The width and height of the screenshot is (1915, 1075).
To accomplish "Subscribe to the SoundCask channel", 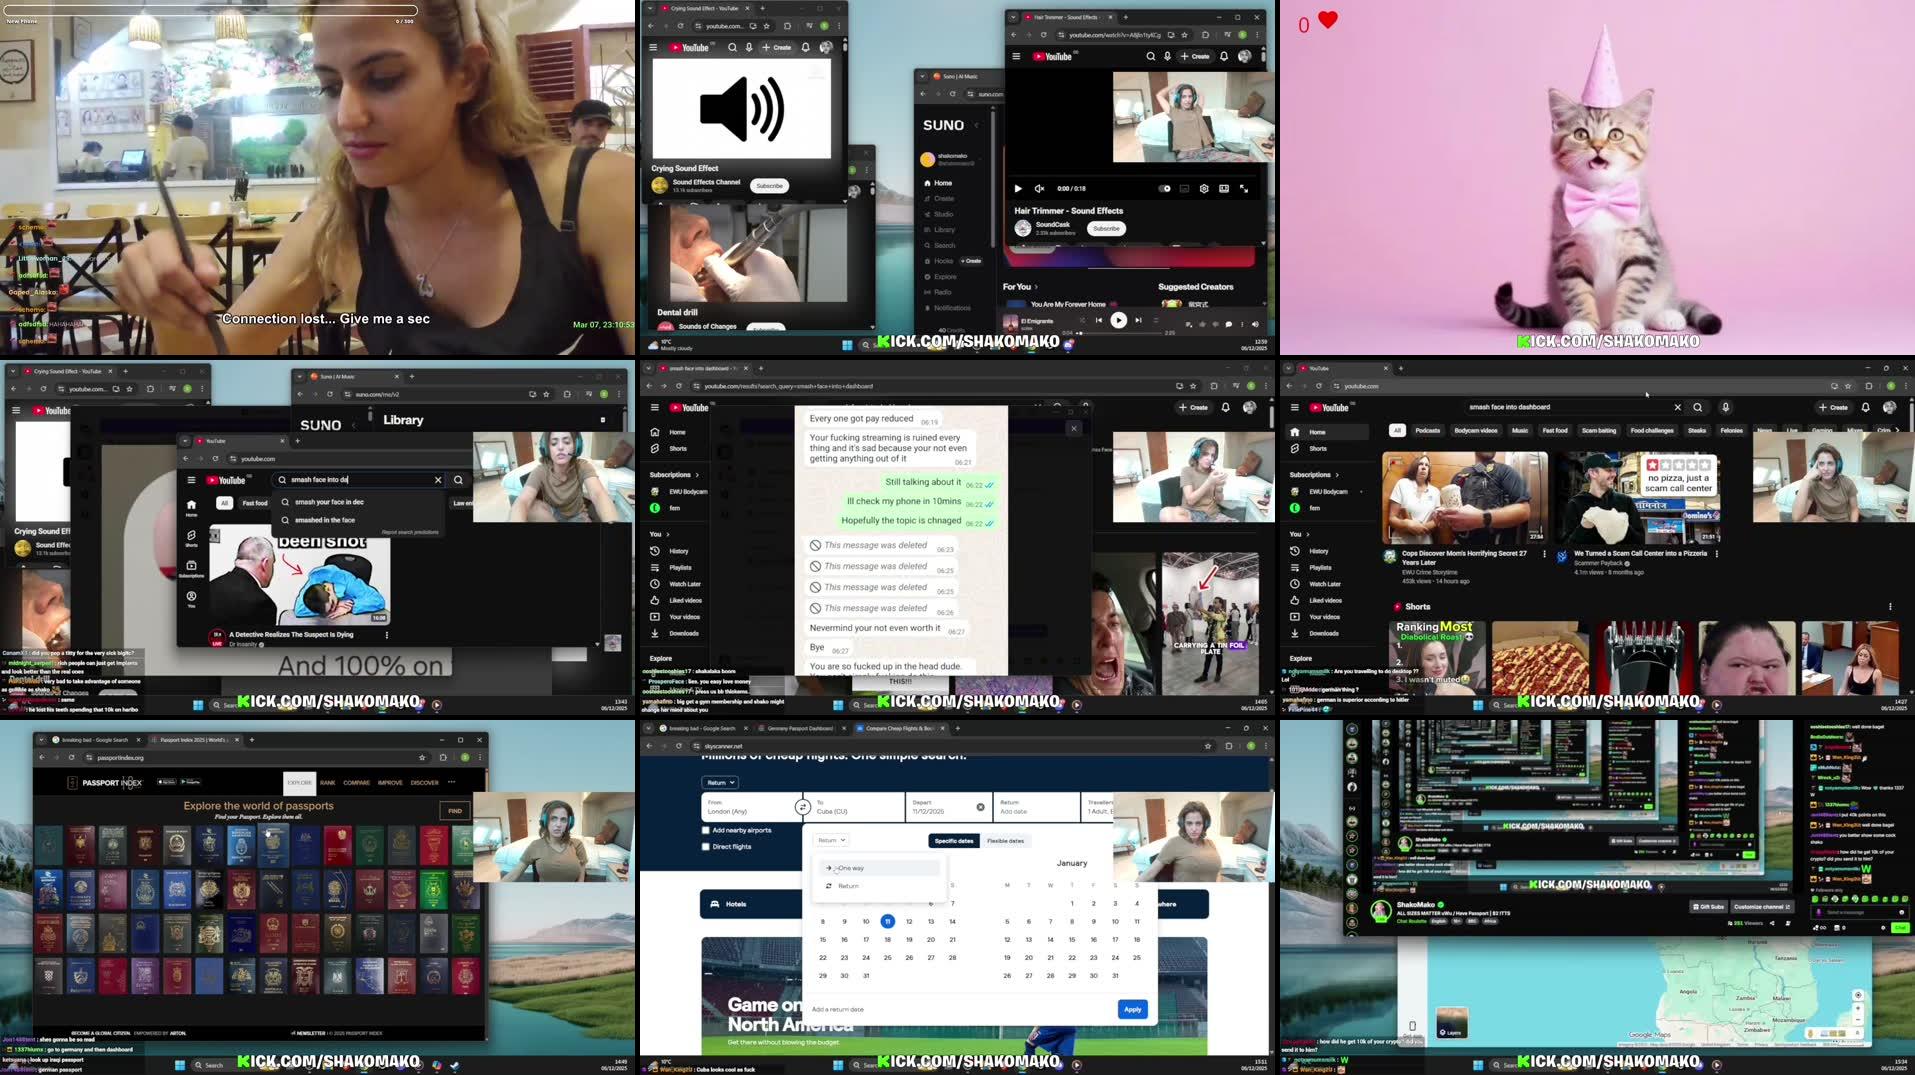I will [x=1106, y=229].
